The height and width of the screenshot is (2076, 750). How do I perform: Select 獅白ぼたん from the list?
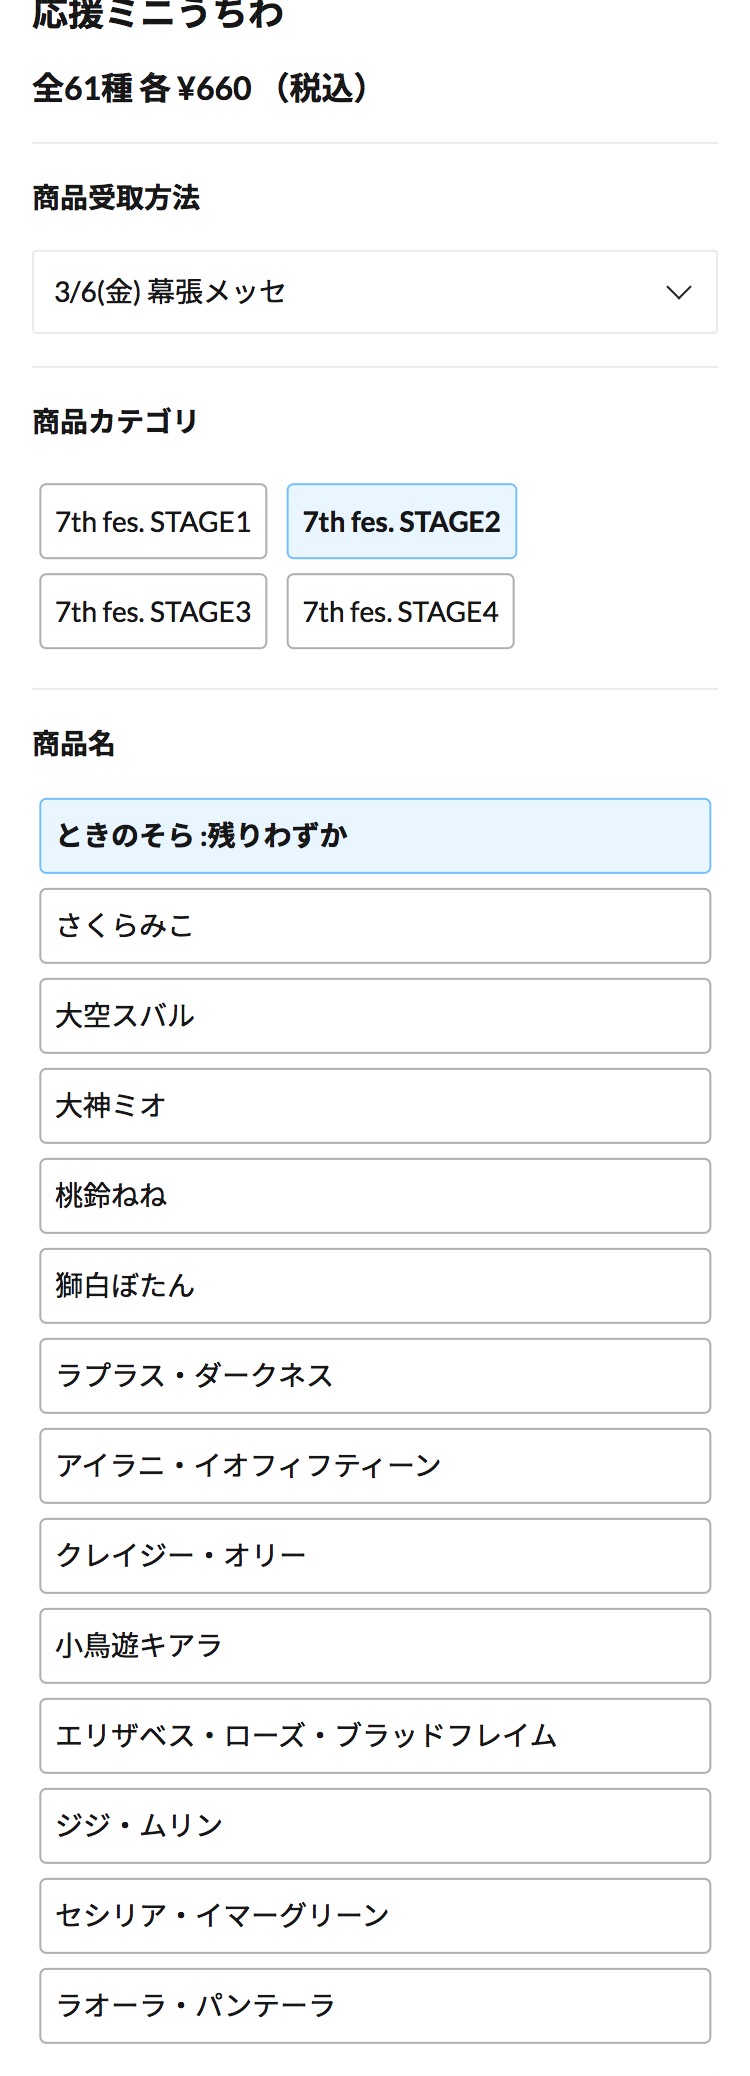tap(375, 1286)
